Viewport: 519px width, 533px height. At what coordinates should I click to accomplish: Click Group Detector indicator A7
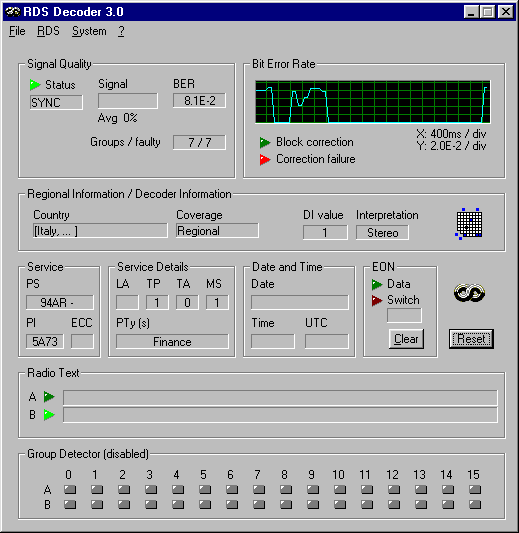259,489
